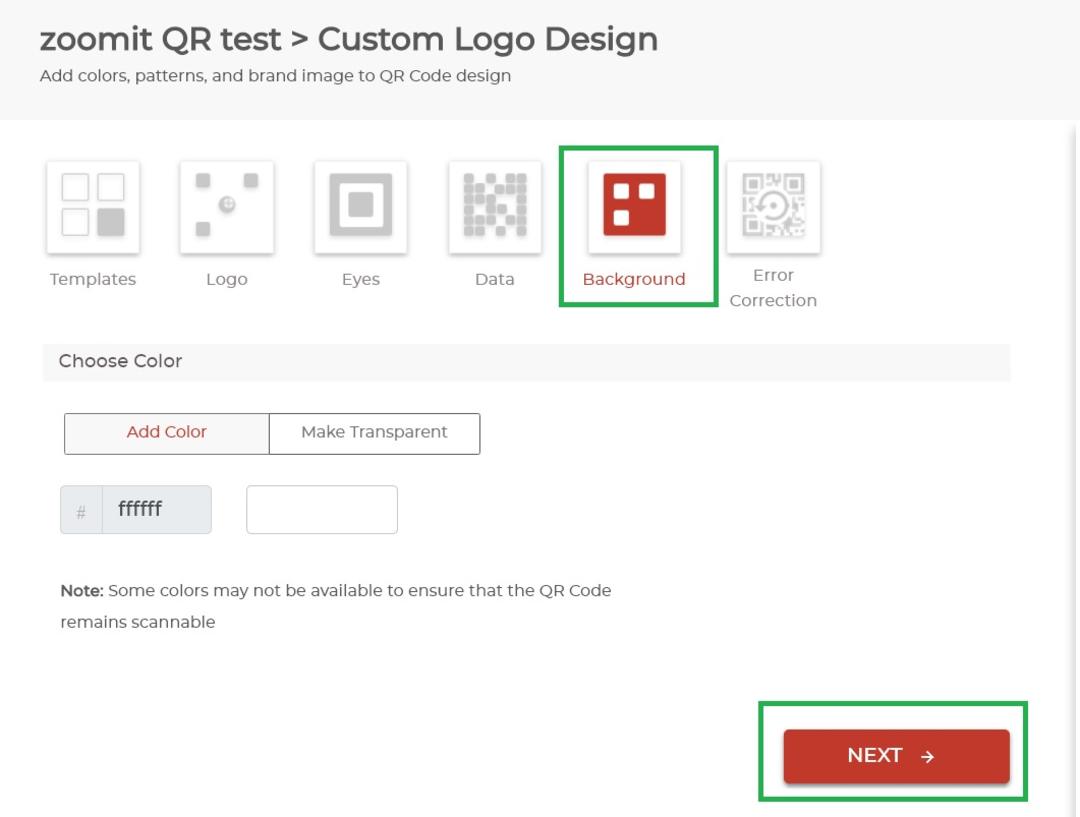Click the Data tab label
This screenshot has height=817, width=1080.
(495, 279)
